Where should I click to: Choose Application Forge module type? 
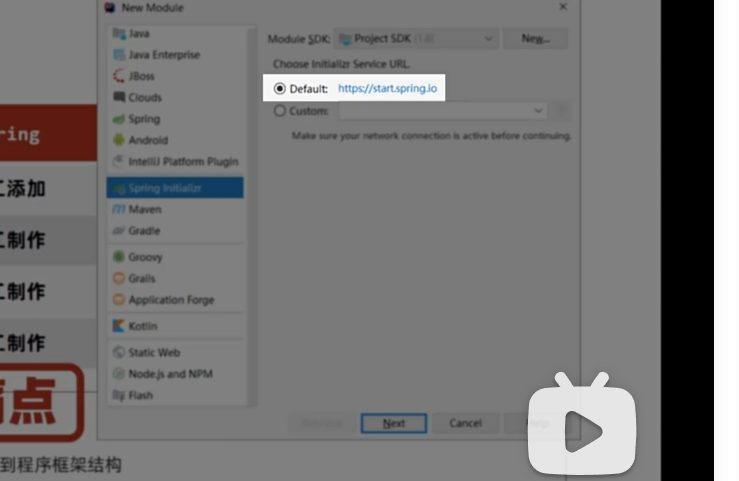coord(175,300)
